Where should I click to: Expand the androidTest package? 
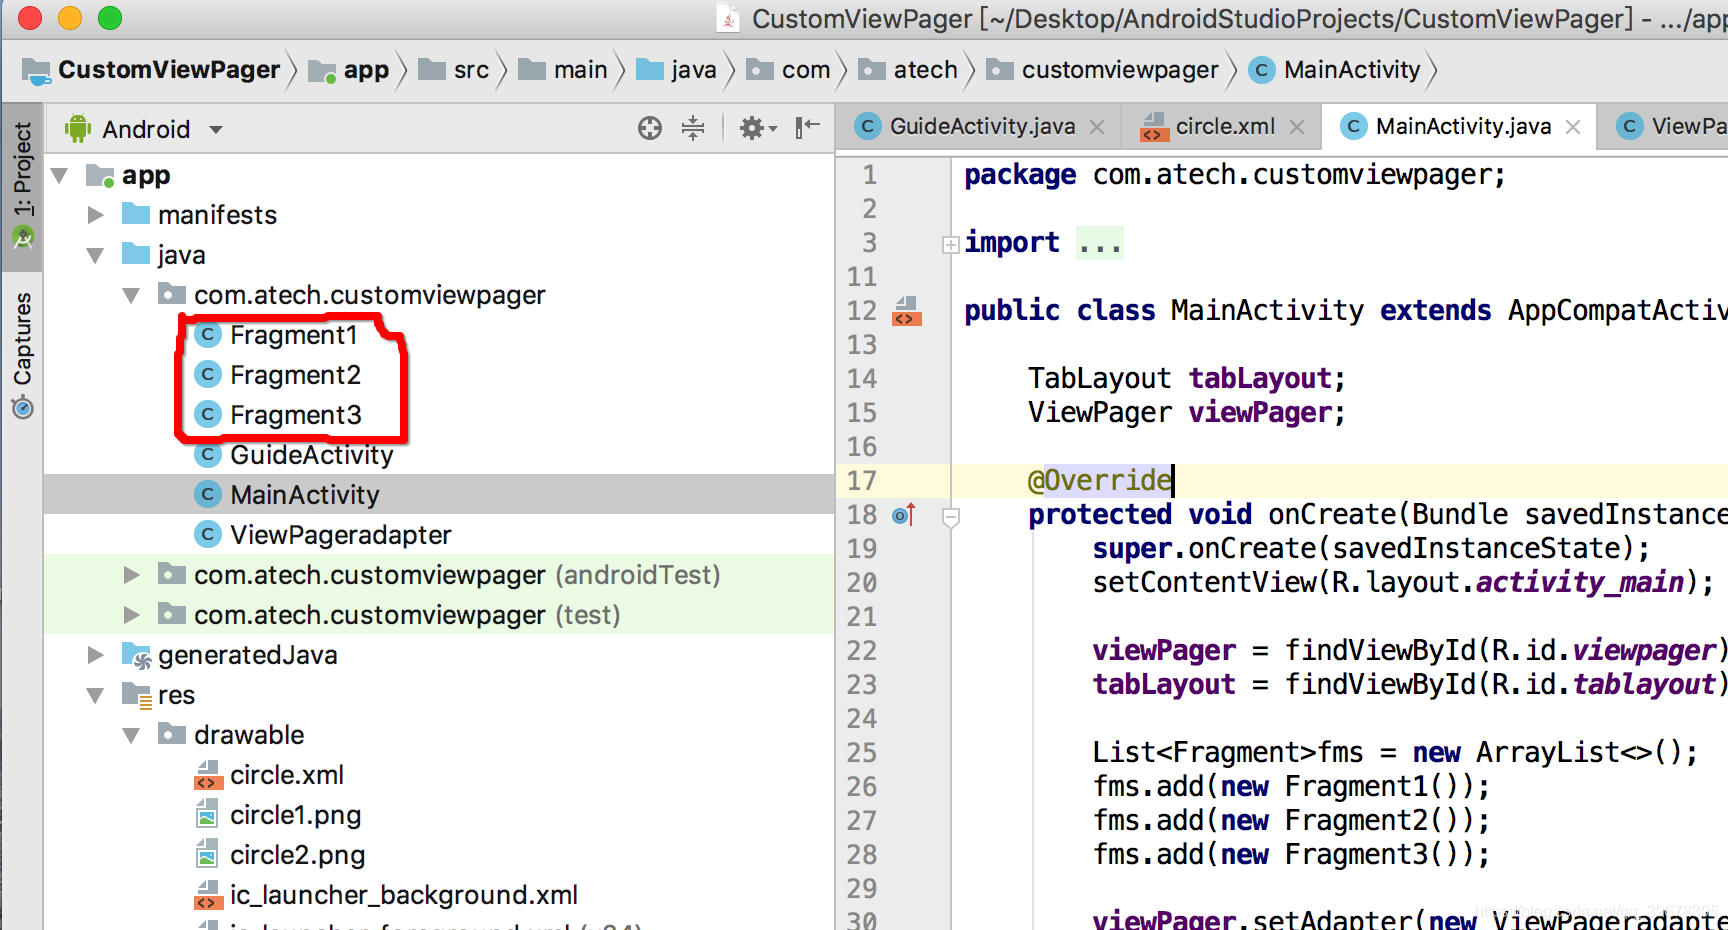tap(131, 575)
